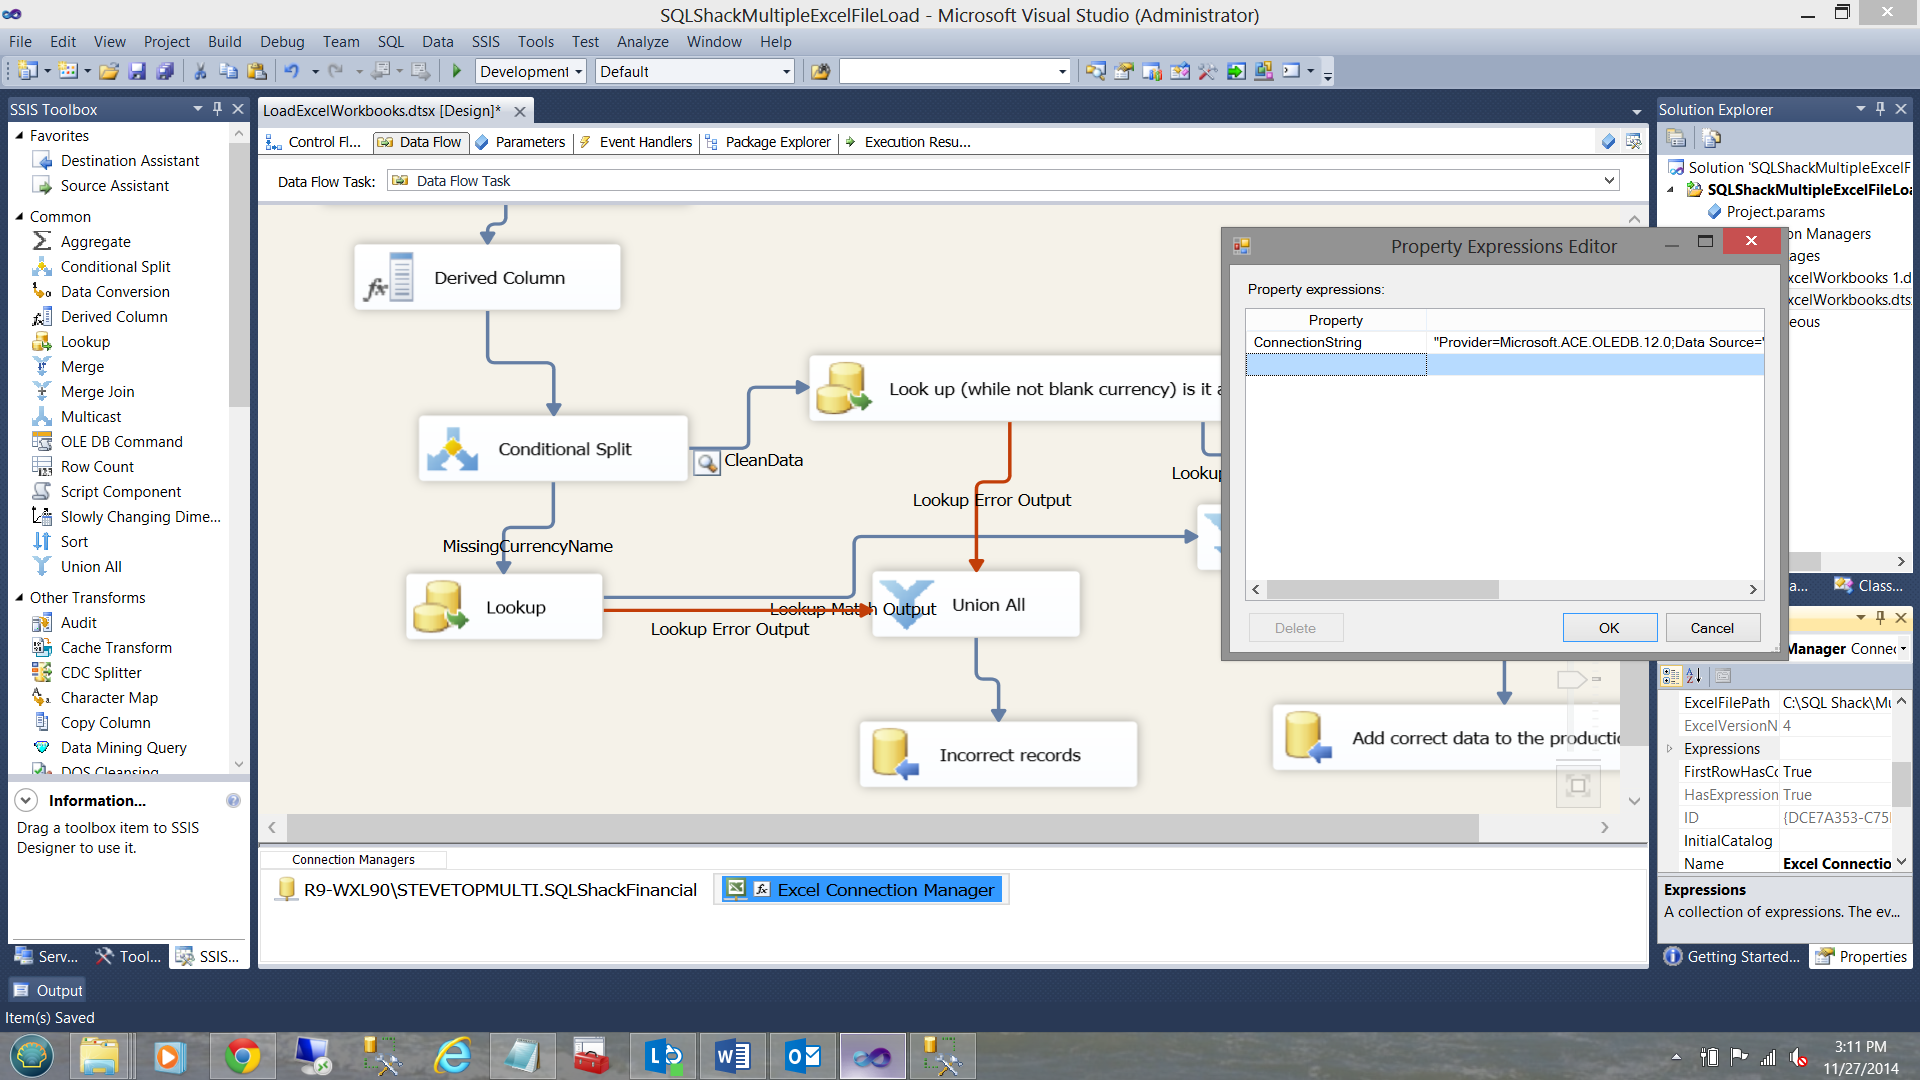Click OK in Property Expressions Editor
Viewport: 1920px width, 1080px height.
point(1608,628)
